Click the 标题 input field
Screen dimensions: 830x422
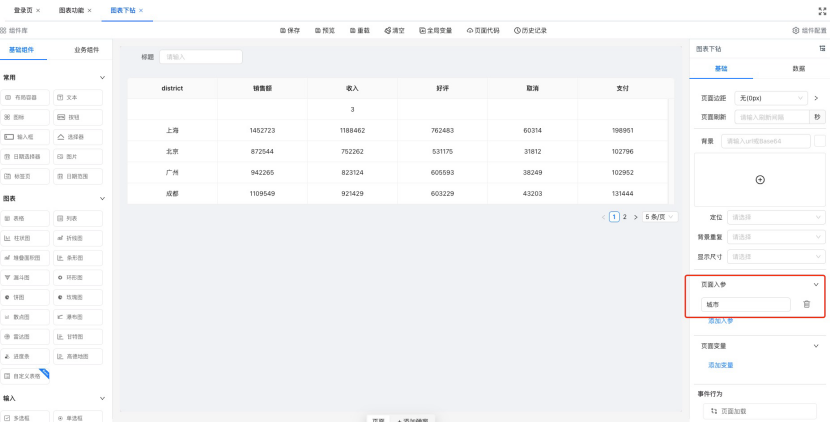tap(200, 57)
